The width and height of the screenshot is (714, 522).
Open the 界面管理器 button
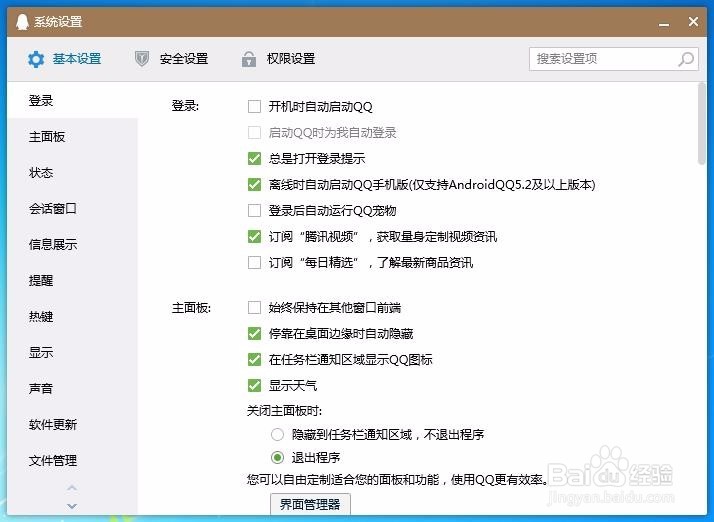click(x=310, y=504)
